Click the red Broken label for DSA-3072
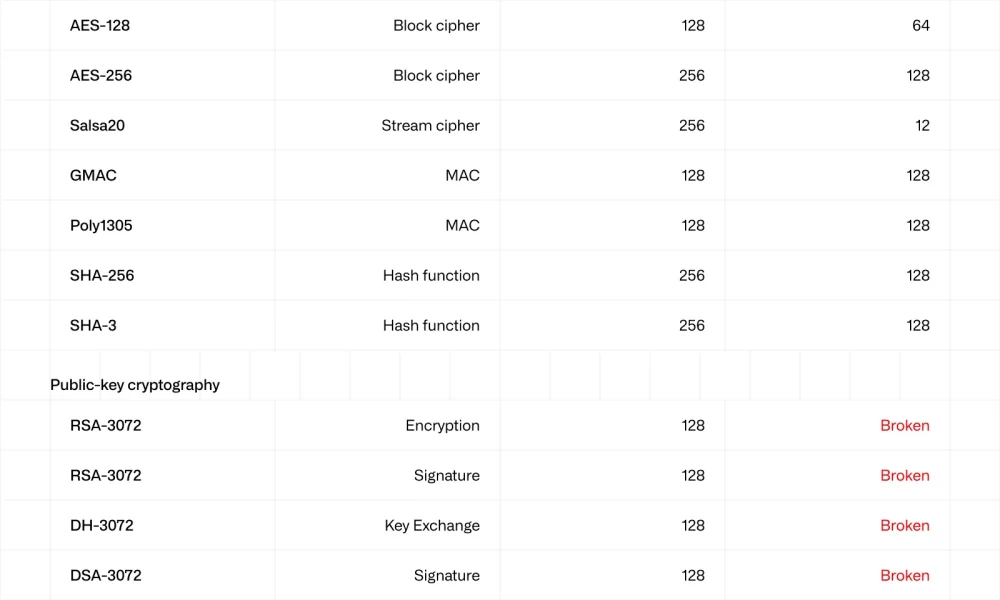Viewport: 1000px width, 600px height. pyautogui.click(x=904, y=576)
